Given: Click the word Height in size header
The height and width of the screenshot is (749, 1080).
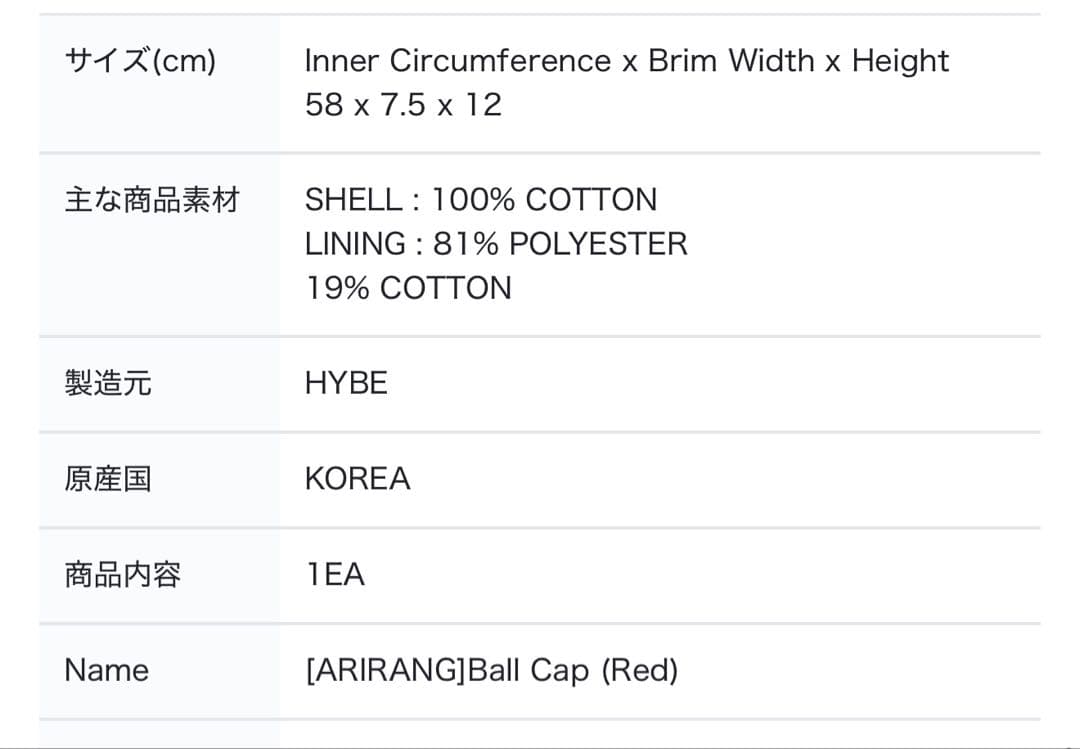Looking at the screenshot, I should click(x=901, y=61).
